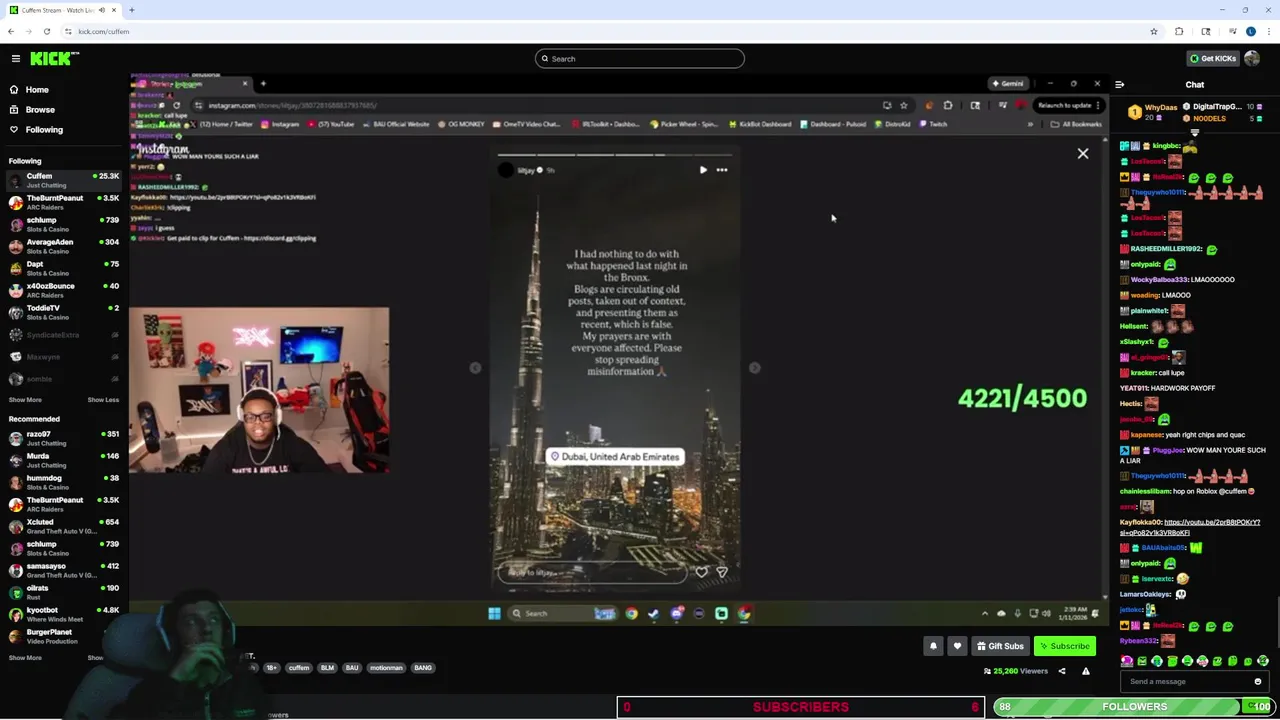This screenshot has width=1280, height=720.
Task: Click the first quick emote in chat row
Action: click(1127, 661)
